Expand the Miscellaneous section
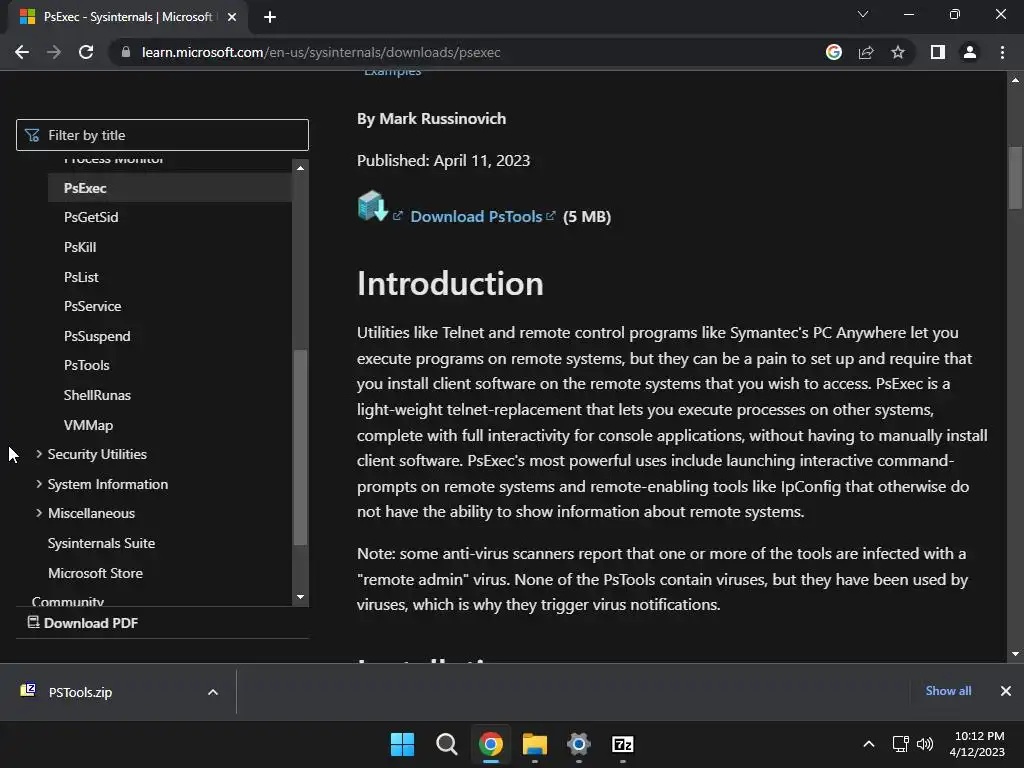The height and width of the screenshot is (768, 1024). click(86, 513)
